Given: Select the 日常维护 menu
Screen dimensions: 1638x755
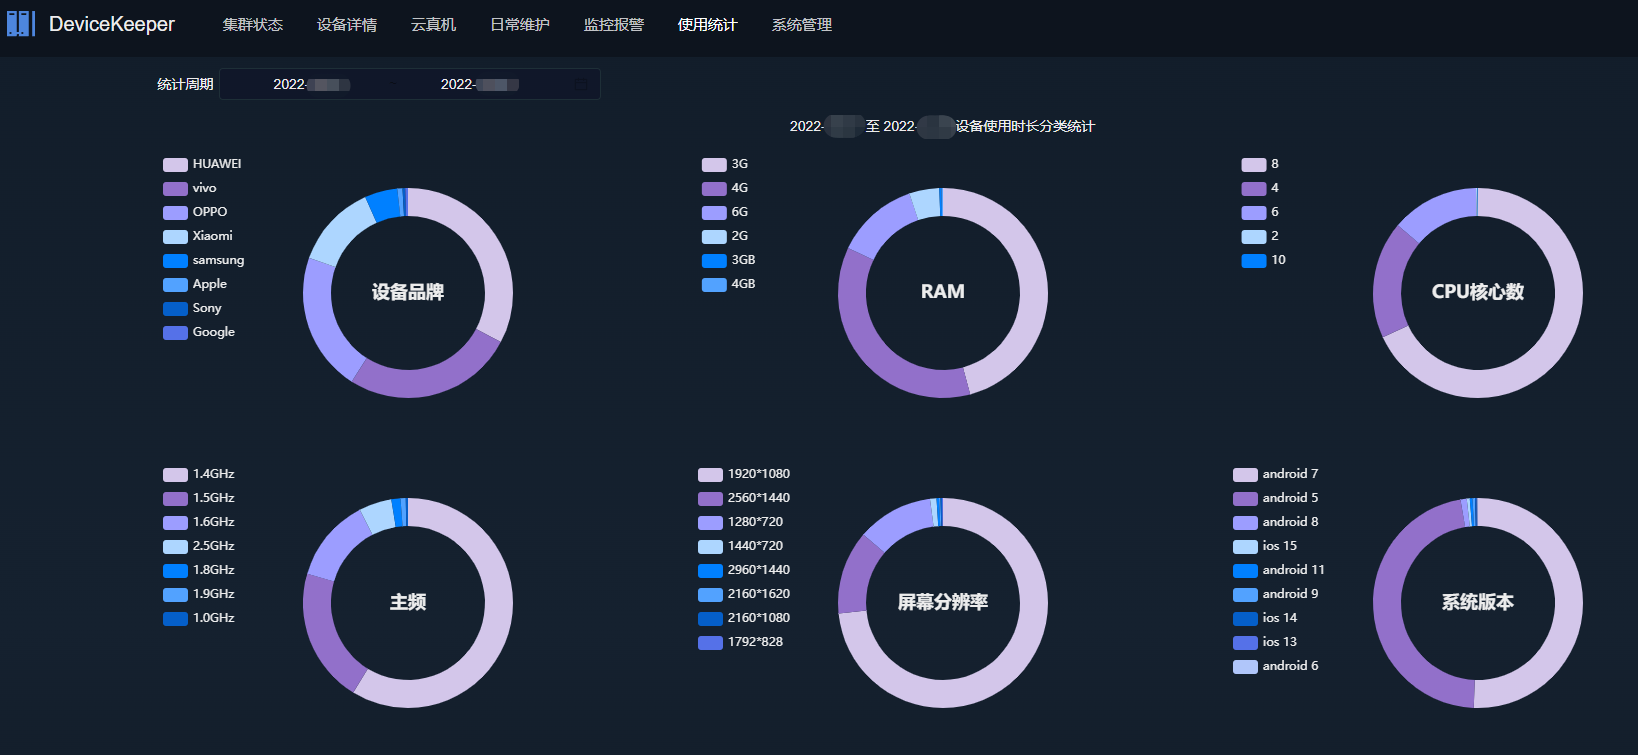Looking at the screenshot, I should pyautogui.click(x=520, y=25).
